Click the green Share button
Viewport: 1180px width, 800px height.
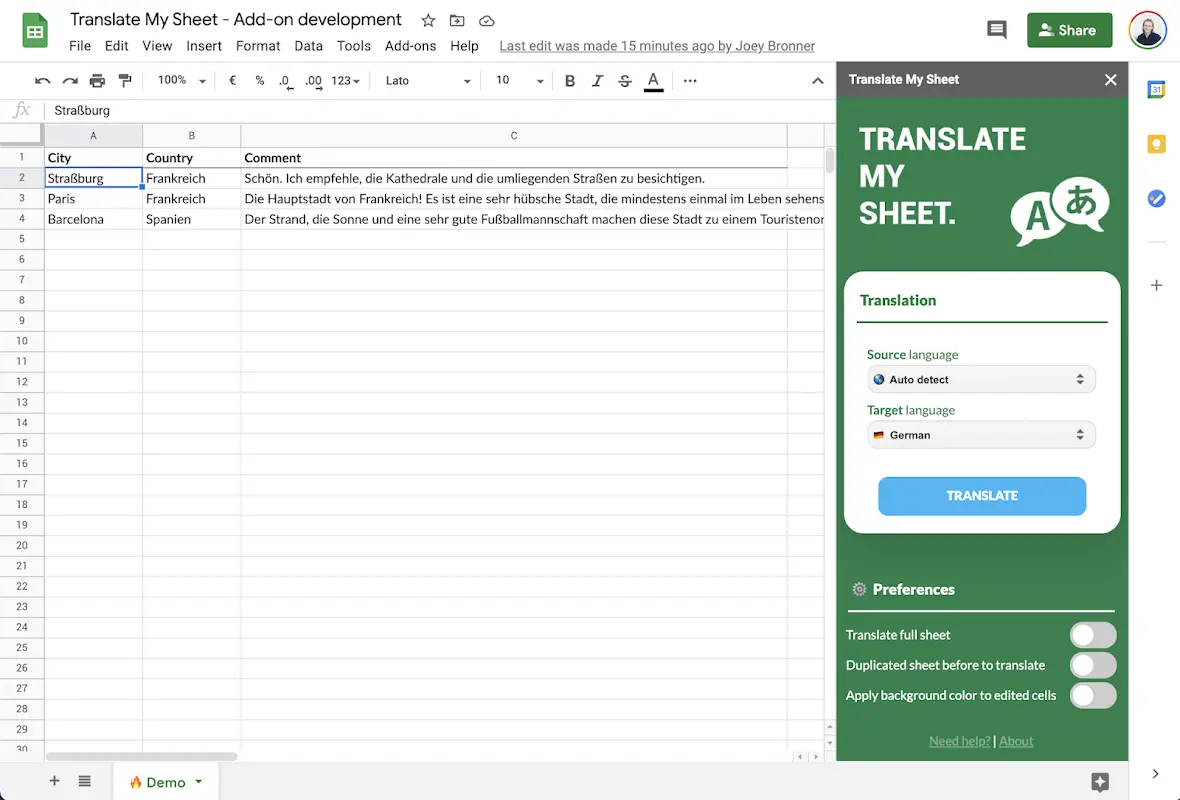coord(1069,30)
